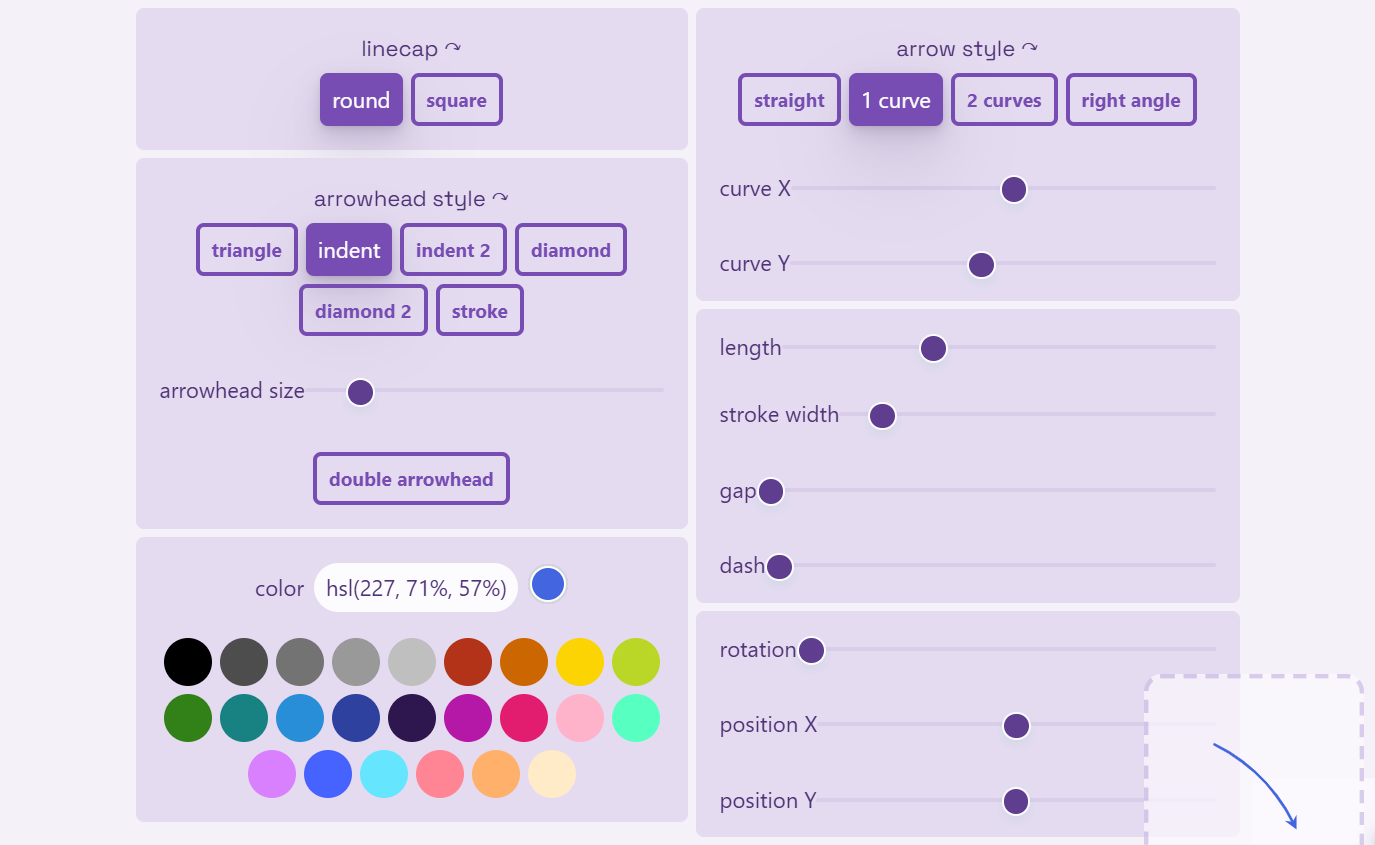Pick the black color swatch
Viewport: 1375px width, 845px height.
[x=188, y=662]
